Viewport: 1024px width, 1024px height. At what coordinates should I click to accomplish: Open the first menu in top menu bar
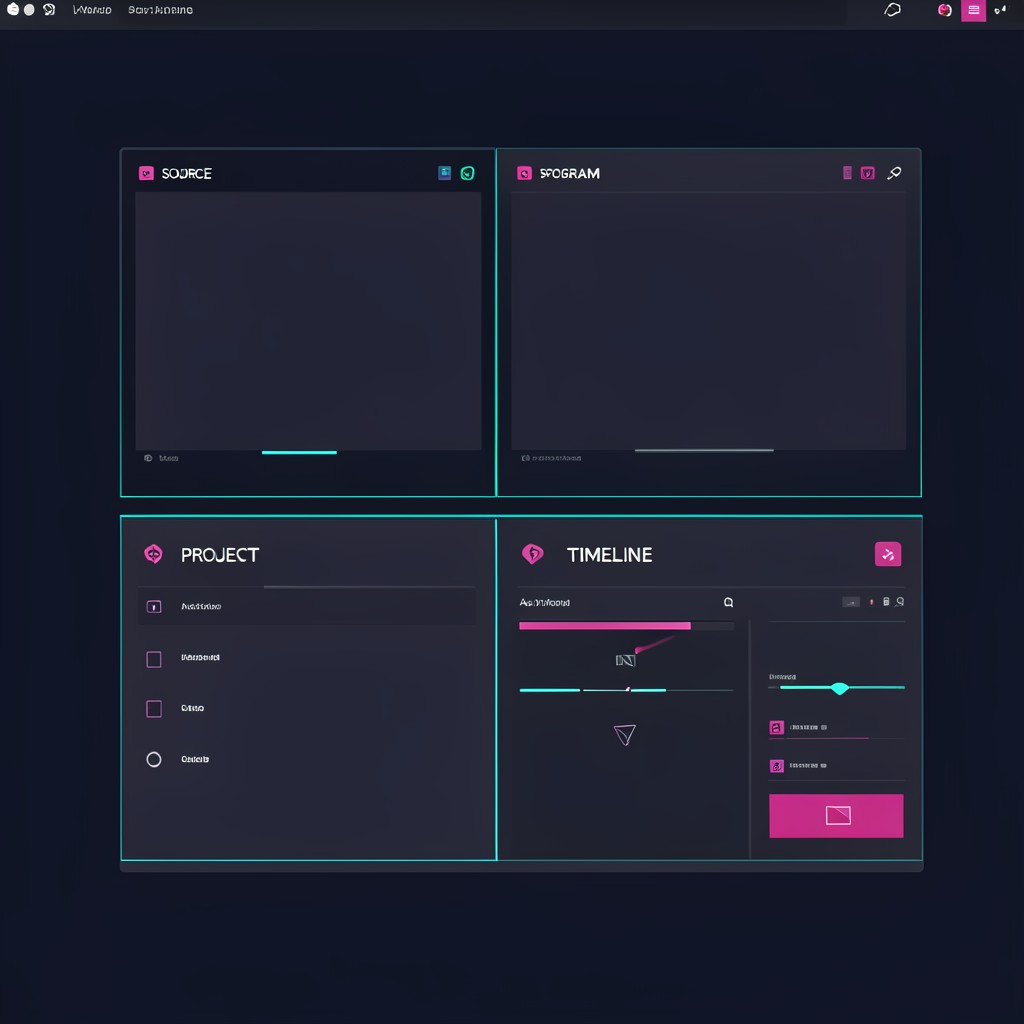[x=92, y=10]
